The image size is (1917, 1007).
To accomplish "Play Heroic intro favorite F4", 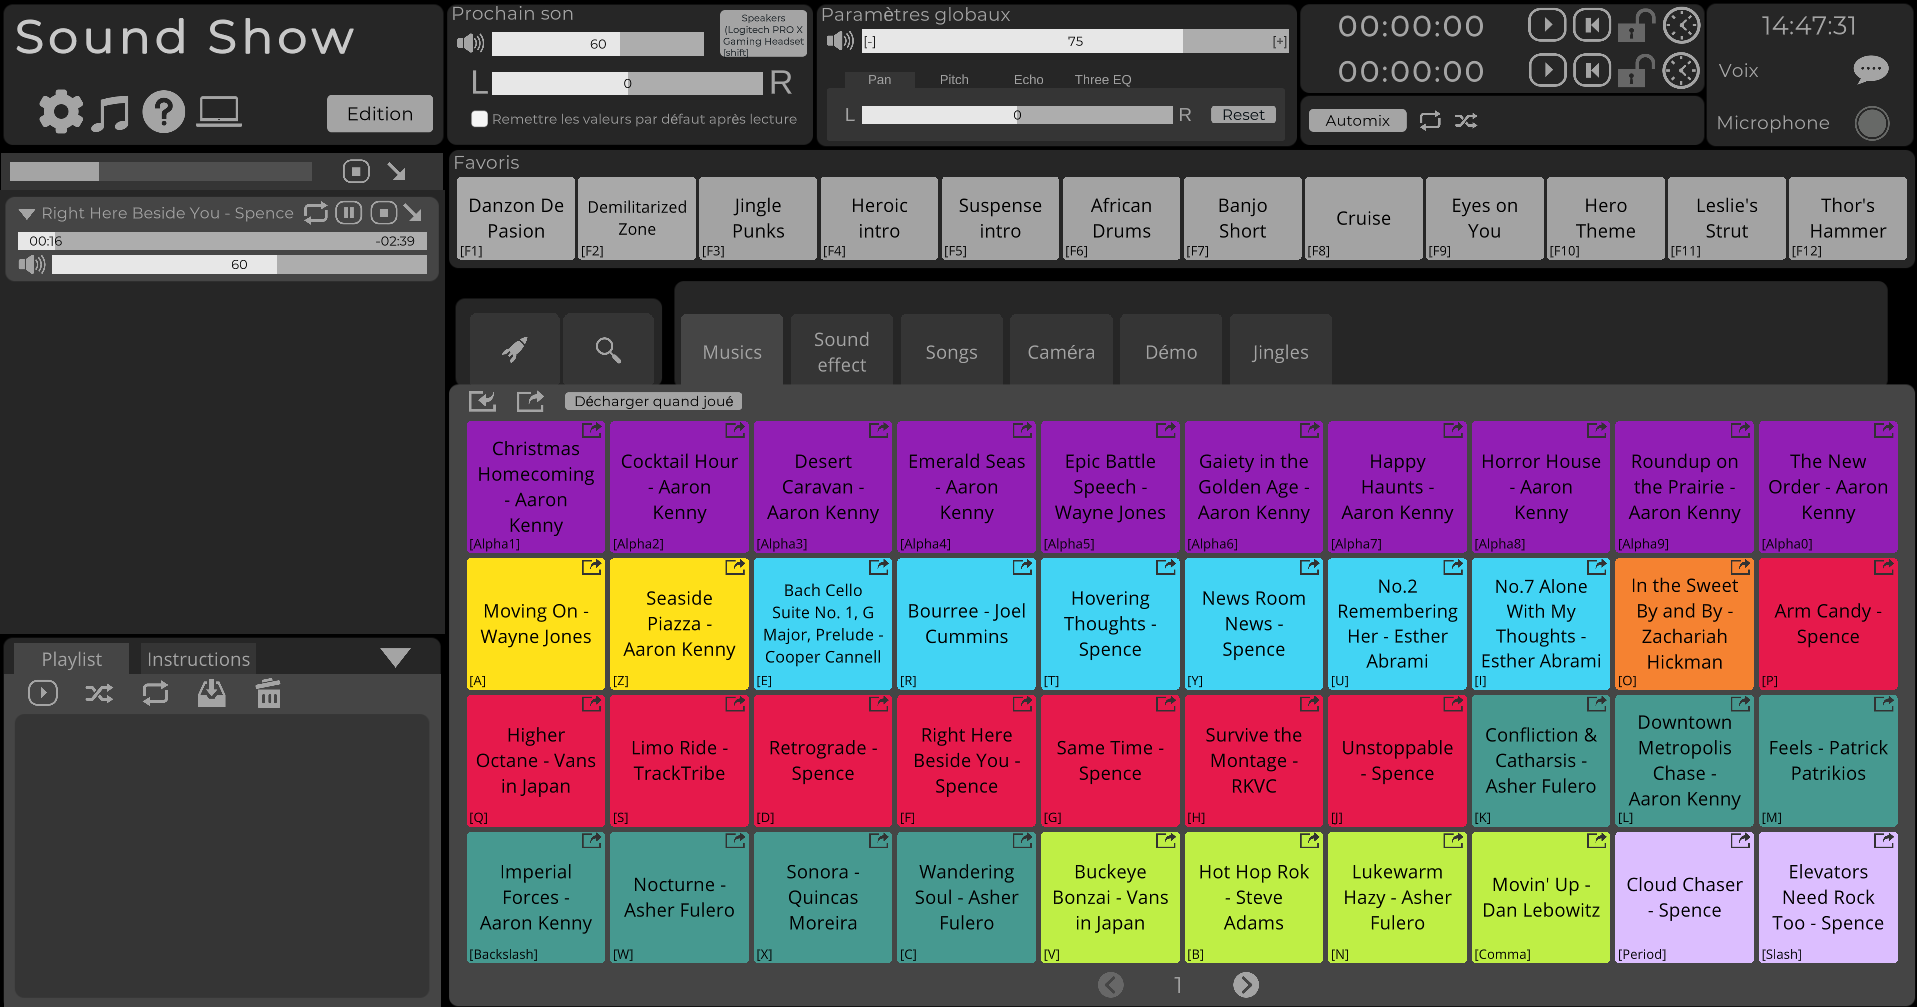I will click(x=879, y=219).
